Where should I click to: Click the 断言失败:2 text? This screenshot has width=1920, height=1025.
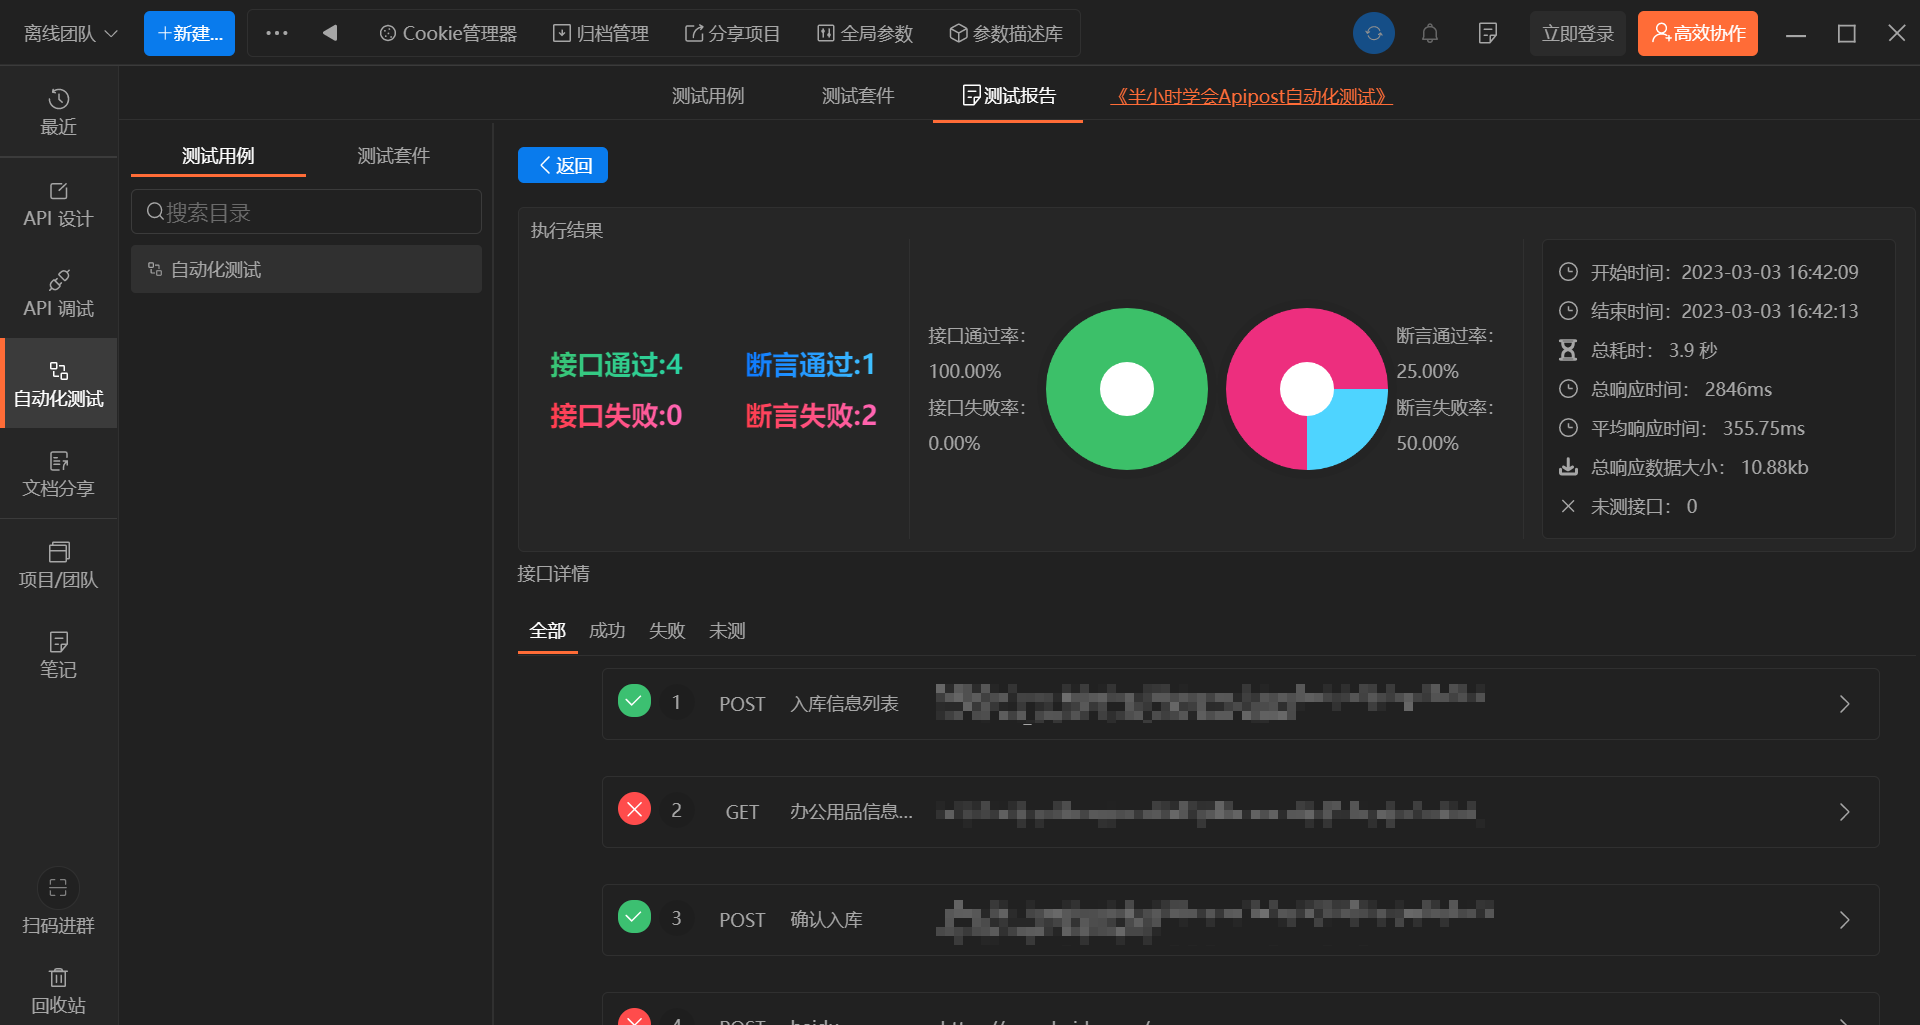coord(811,415)
